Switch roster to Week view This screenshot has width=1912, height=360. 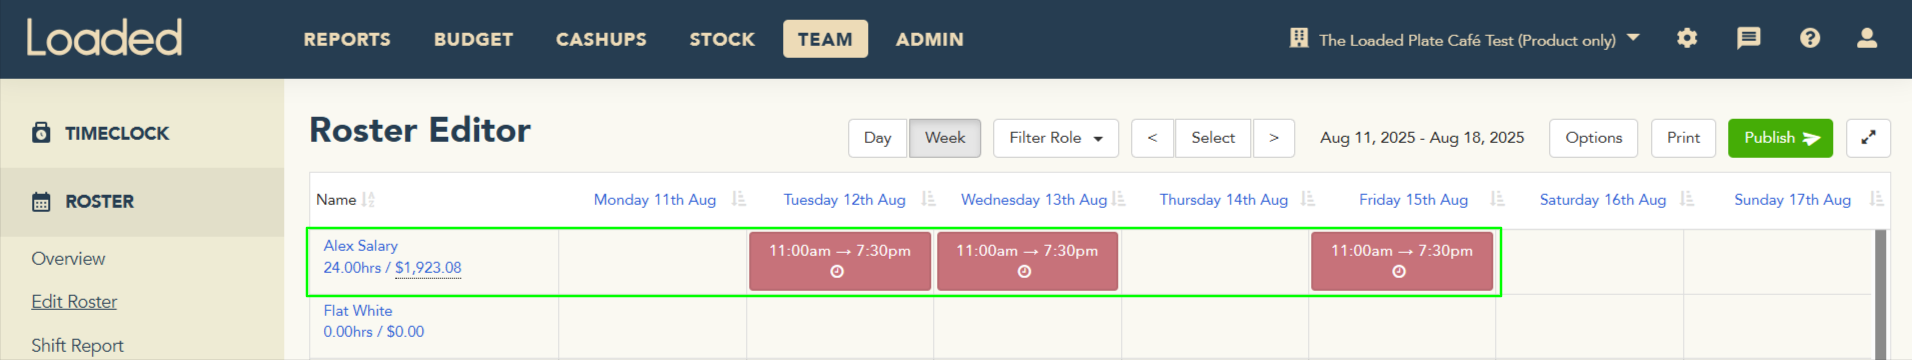coord(945,138)
